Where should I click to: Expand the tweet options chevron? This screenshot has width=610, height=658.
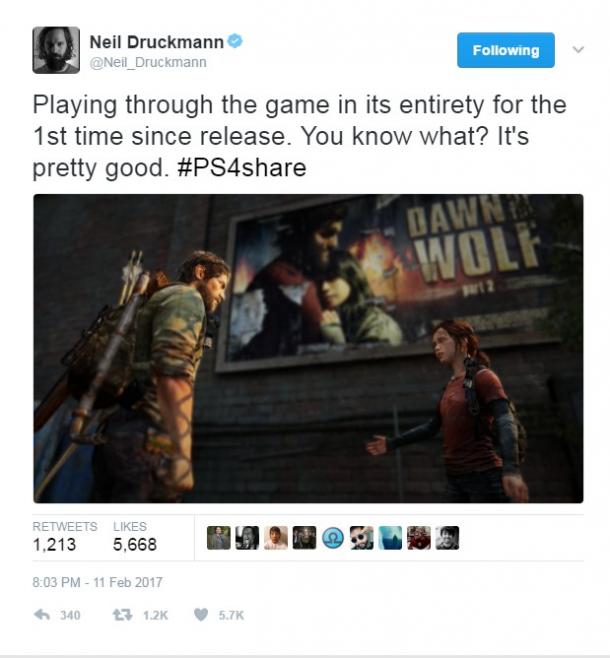click(578, 50)
